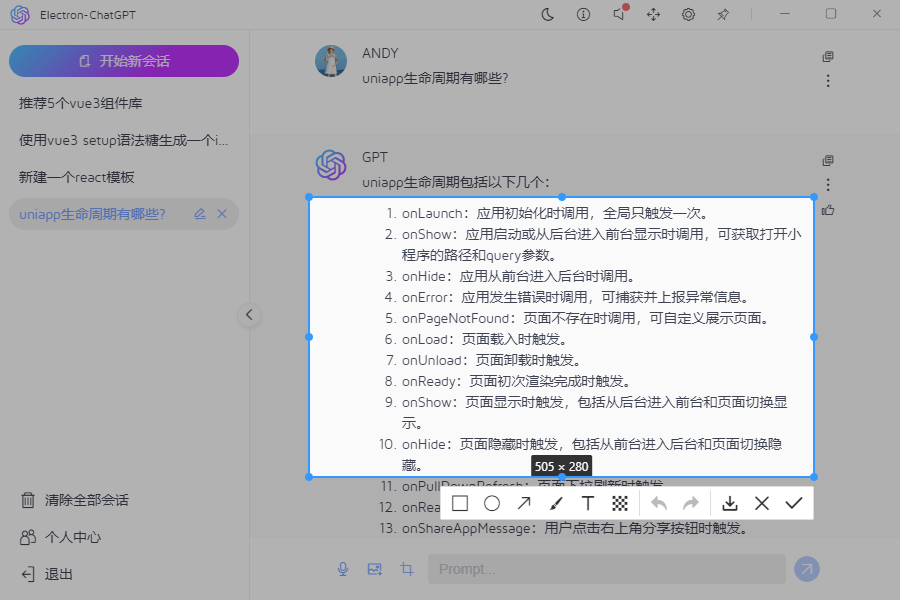Select the text annotation tool
The width and height of the screenshot is (900, 600).
click(x=588, y=503)
